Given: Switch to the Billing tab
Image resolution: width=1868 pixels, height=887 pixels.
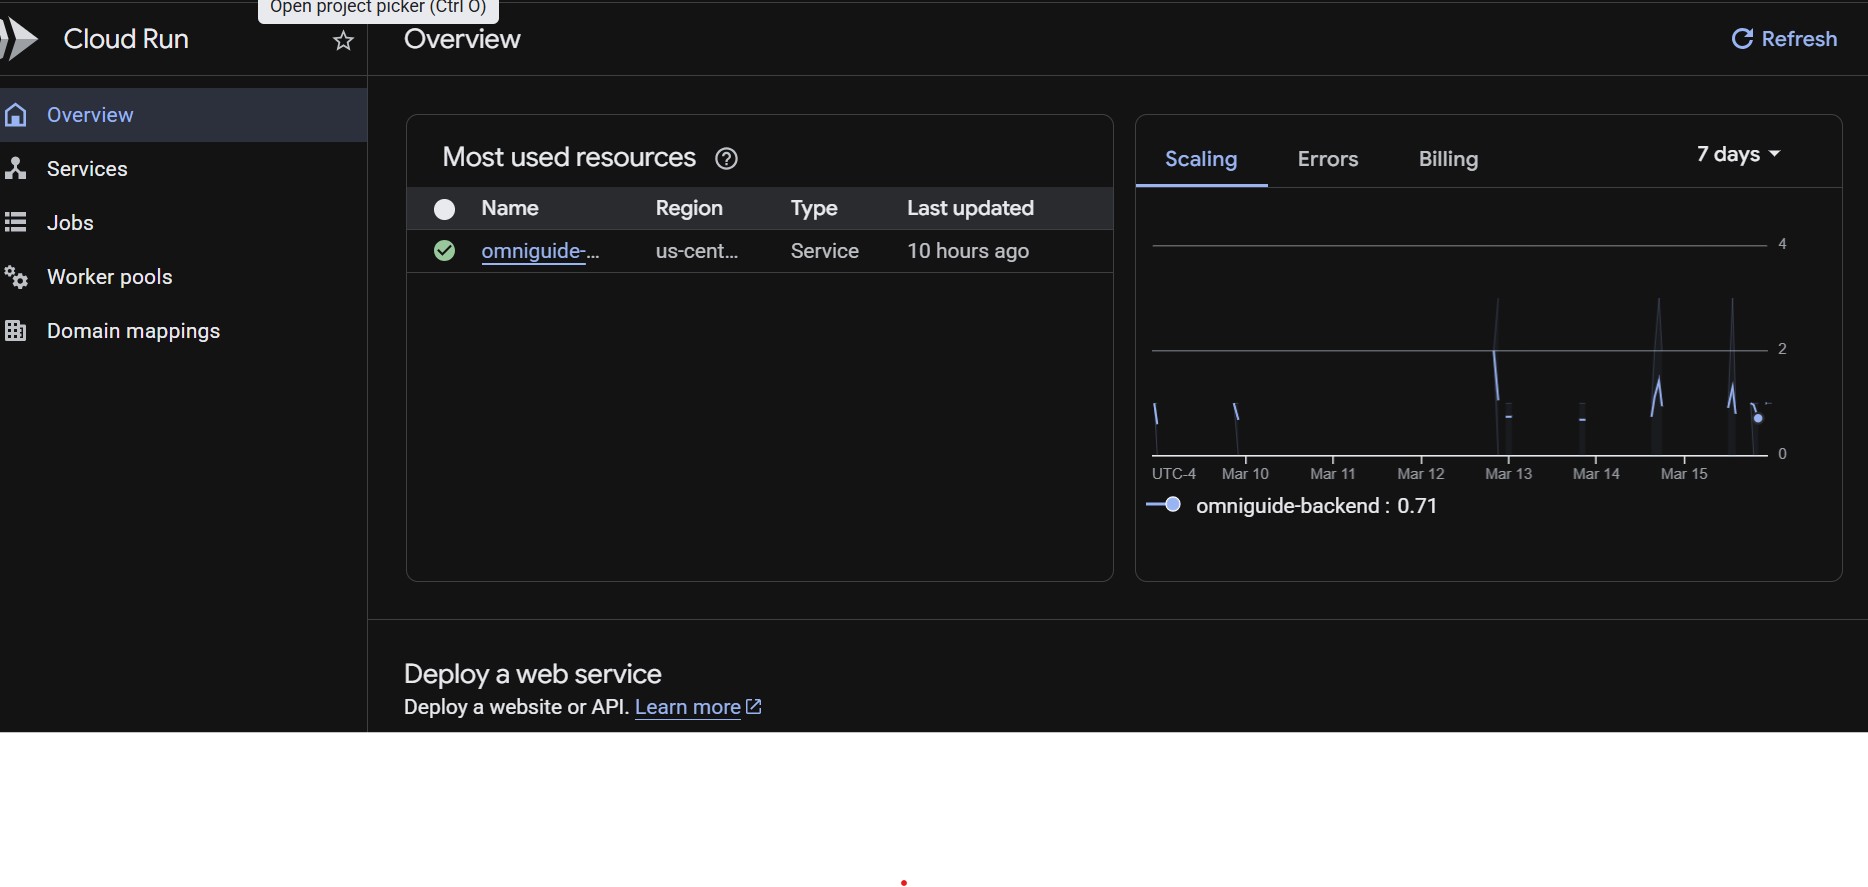Looking at the screenshot, I should [x=1448, y=159].
